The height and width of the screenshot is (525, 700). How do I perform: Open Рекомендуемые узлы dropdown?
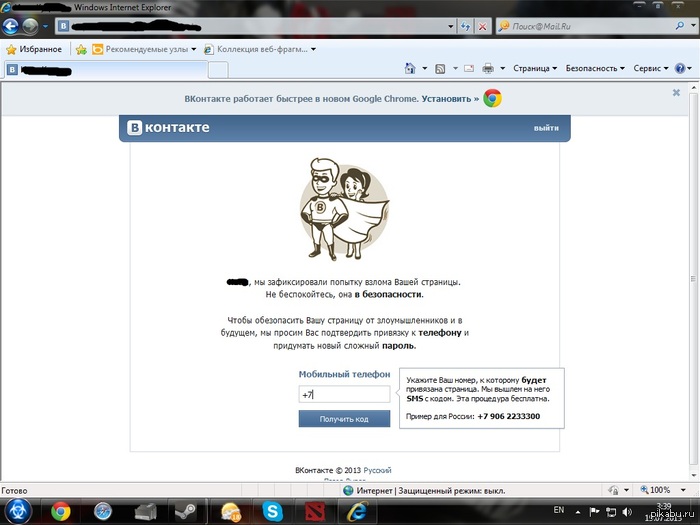click(144, 49)
